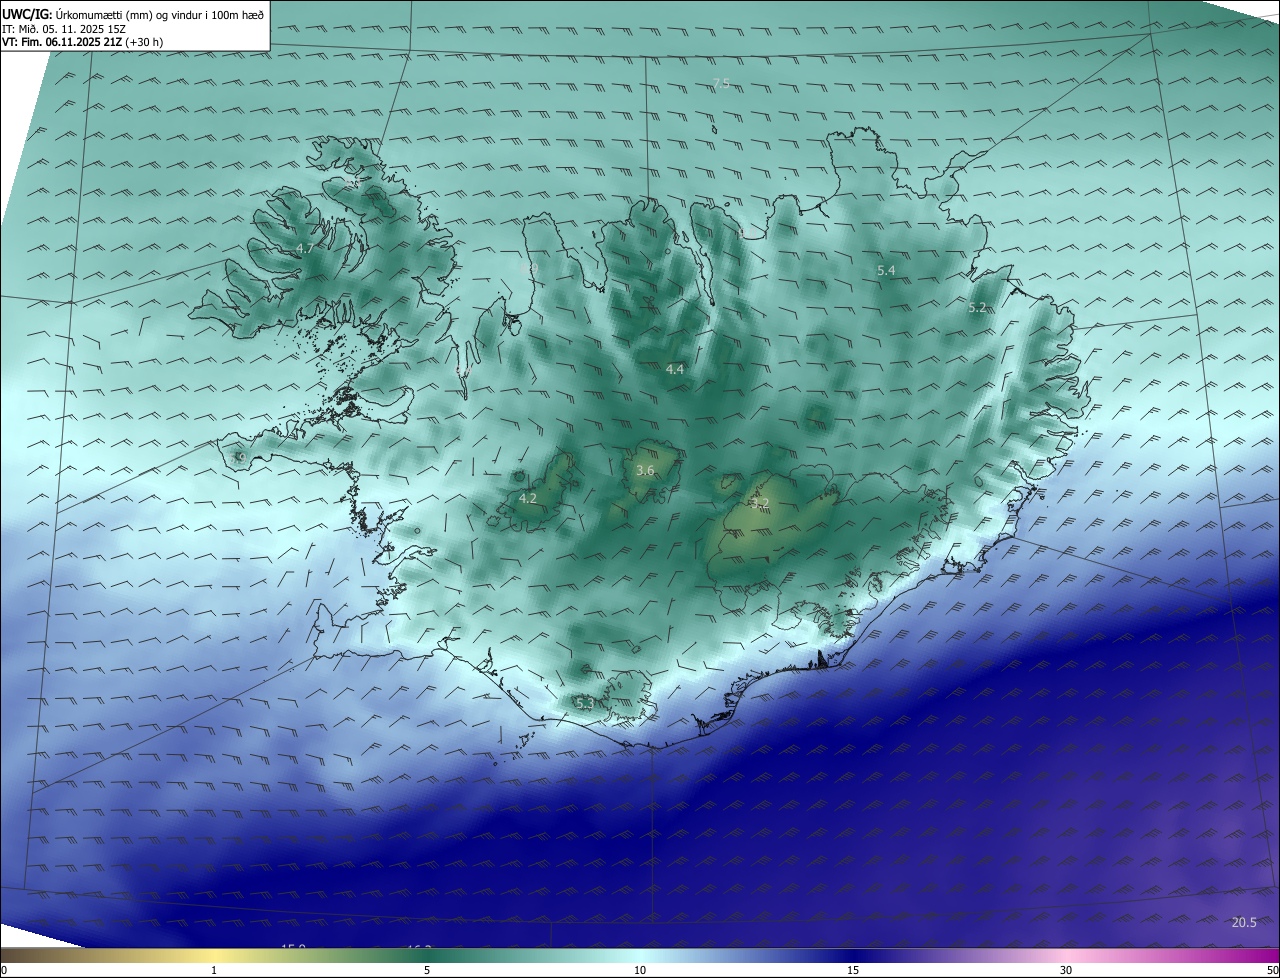Select the valid time line "VT: Fim. 06.11.2025 21Z (+30 h)"

click(x=82, y=42)
